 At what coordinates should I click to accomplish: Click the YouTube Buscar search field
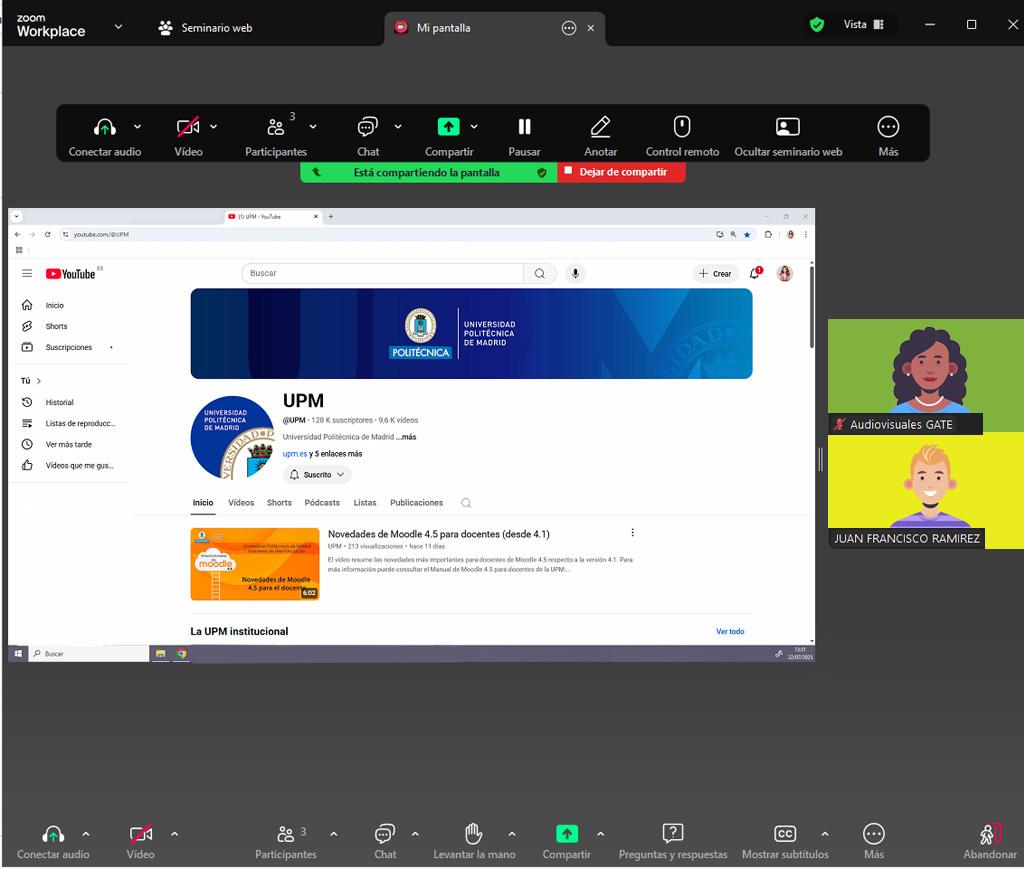tap(382, 274)
